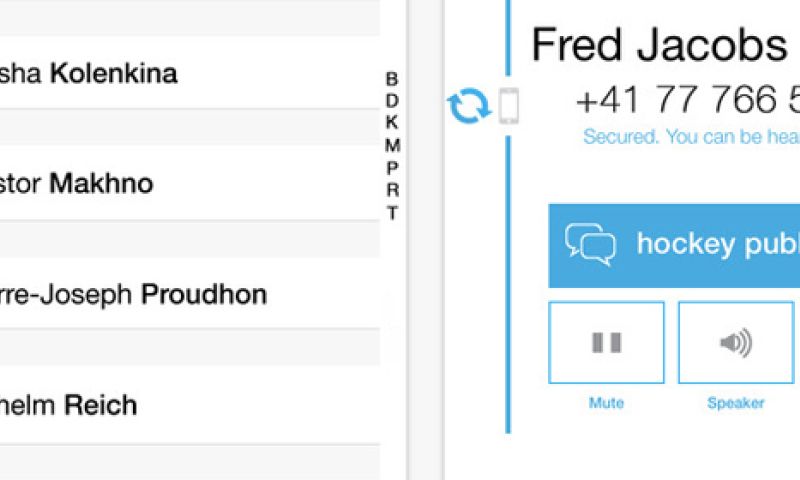Screen dimensions: 800x480
Task: Open the Proudhon contact row
Action: [x=190, y=293]
